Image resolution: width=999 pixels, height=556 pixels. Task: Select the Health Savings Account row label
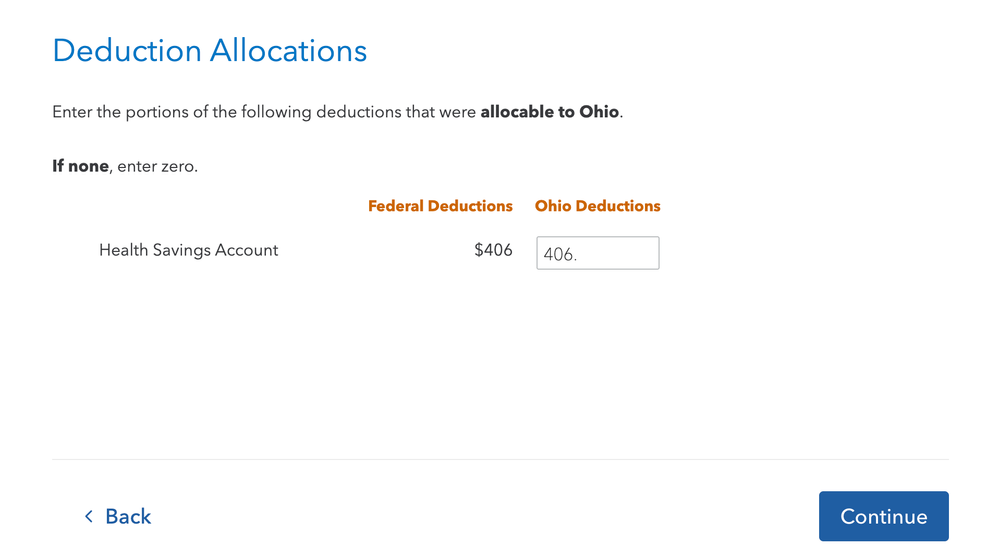pos(188,250)
